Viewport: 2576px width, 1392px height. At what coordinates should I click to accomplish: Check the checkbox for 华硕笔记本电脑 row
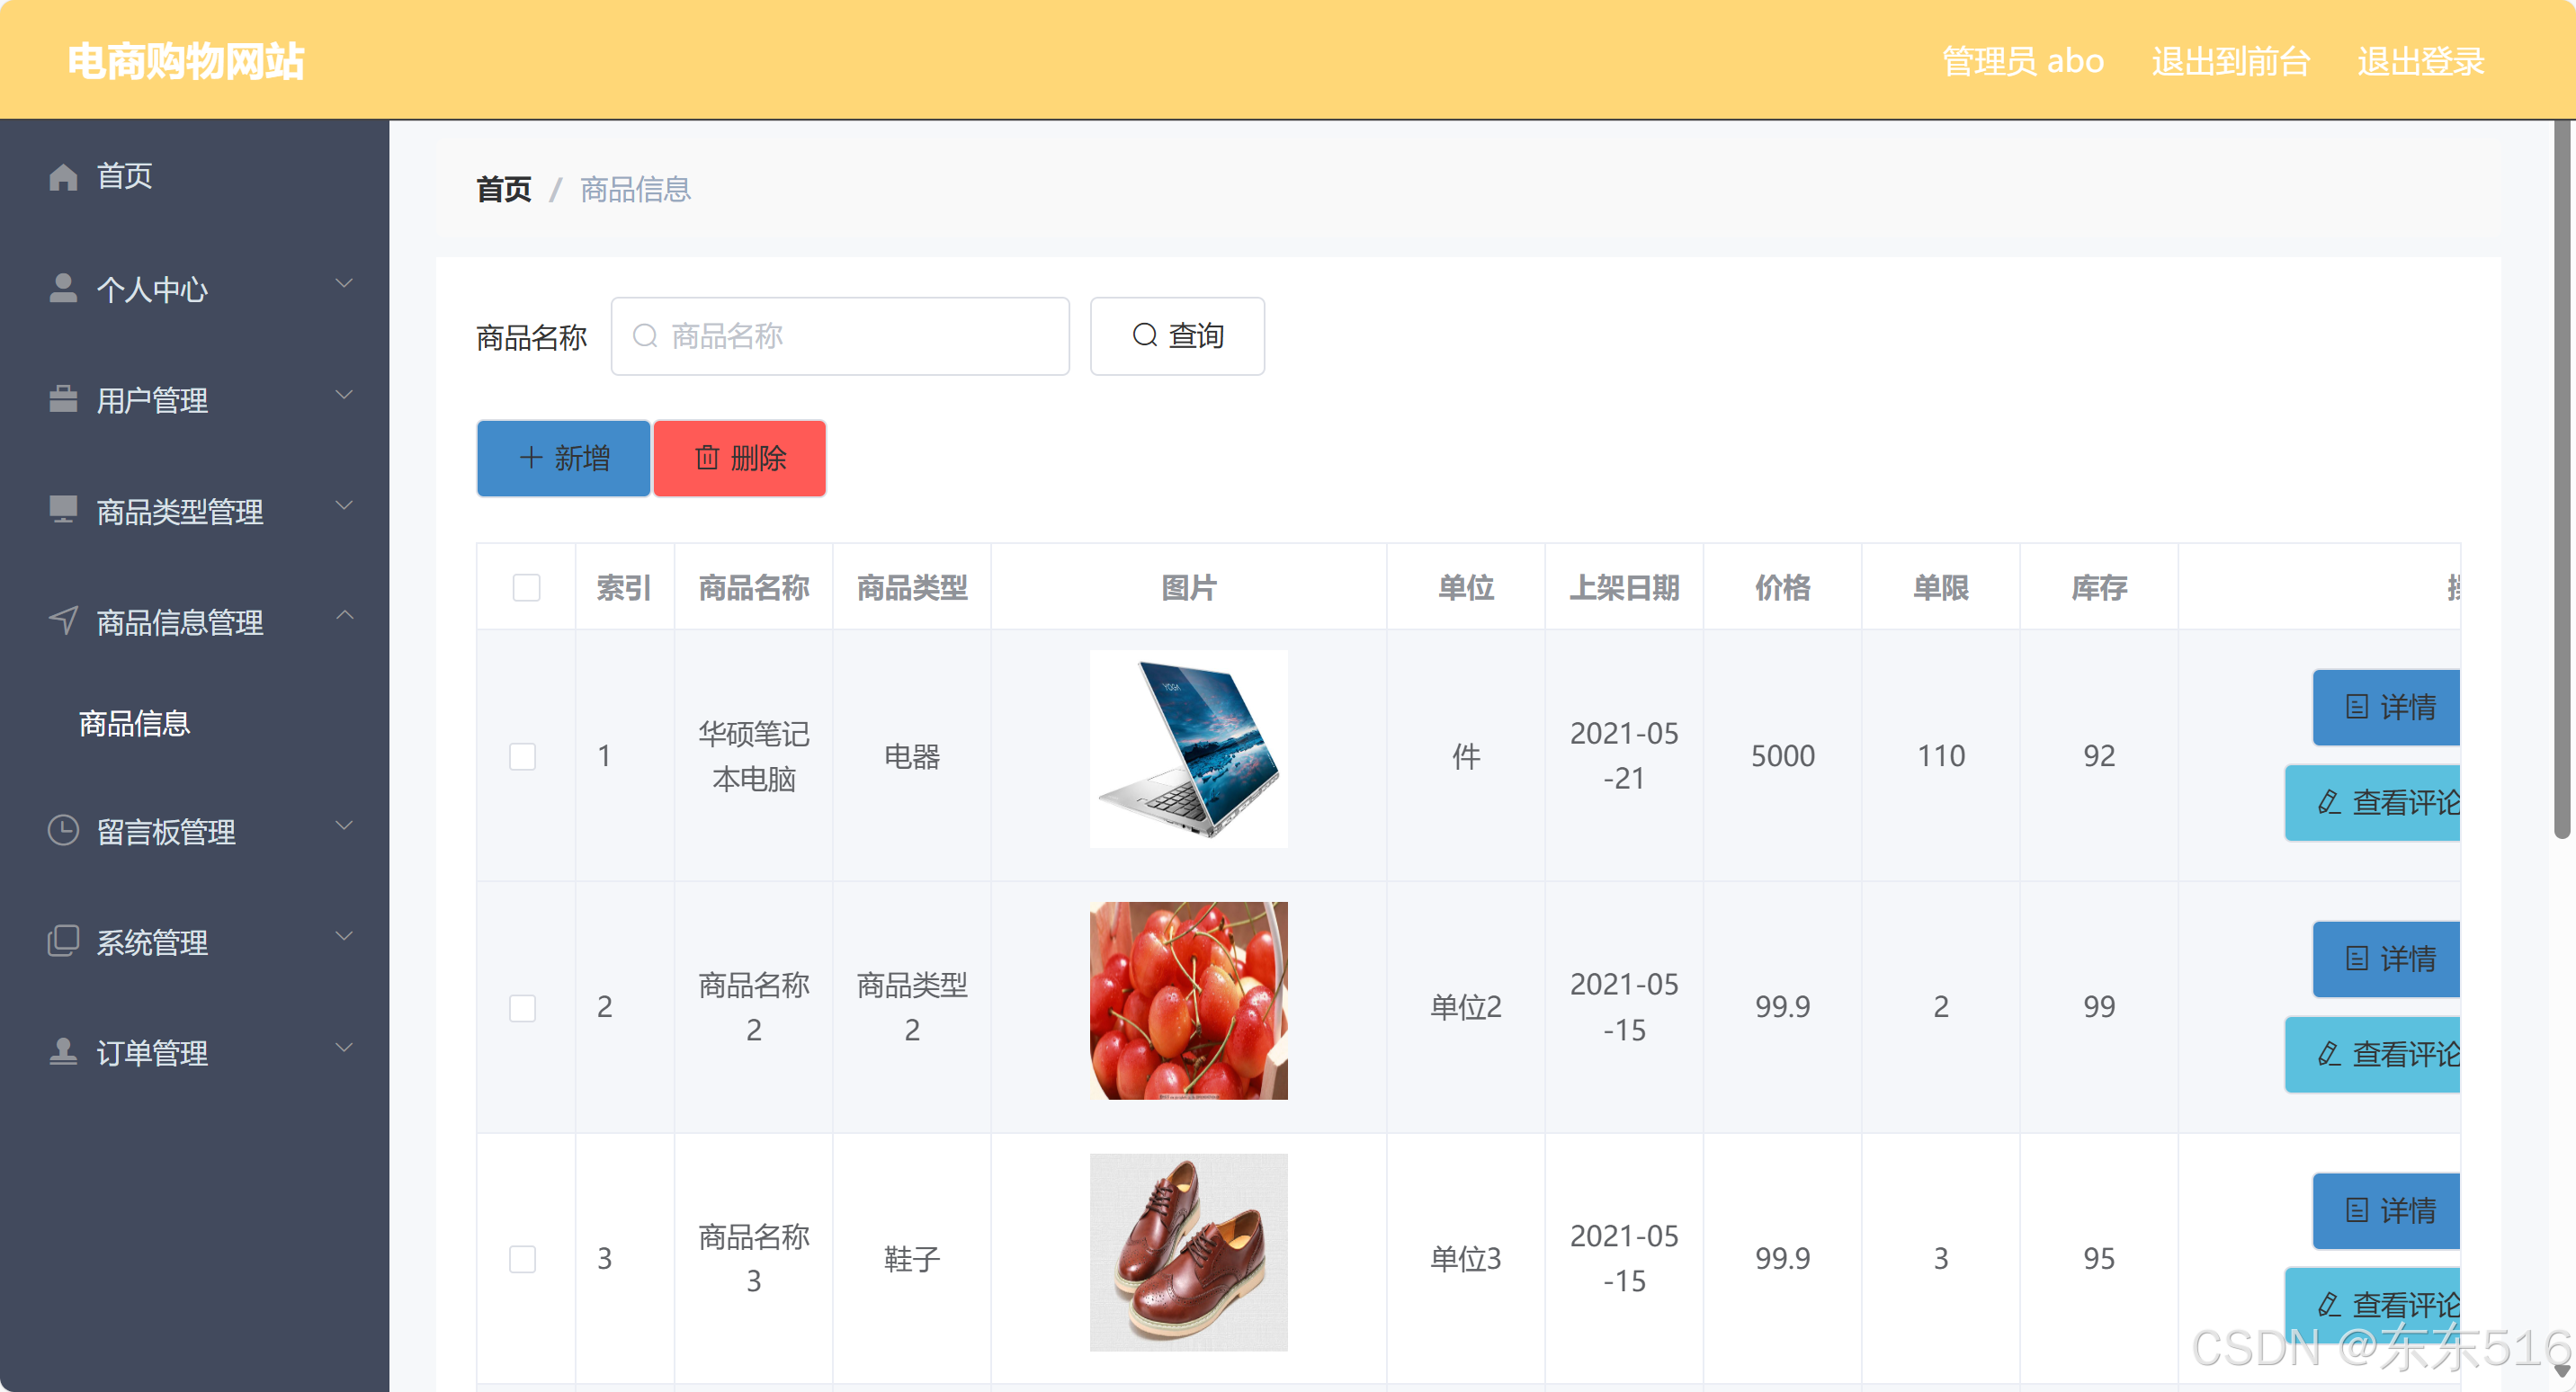click(522, 756)
